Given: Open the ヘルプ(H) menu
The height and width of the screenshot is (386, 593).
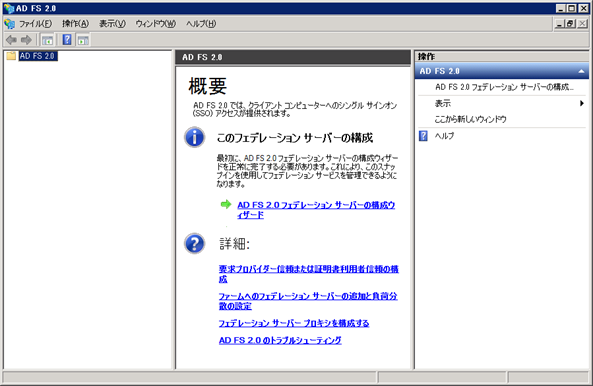Looking at the screenshot, I should tap(201, 24).
